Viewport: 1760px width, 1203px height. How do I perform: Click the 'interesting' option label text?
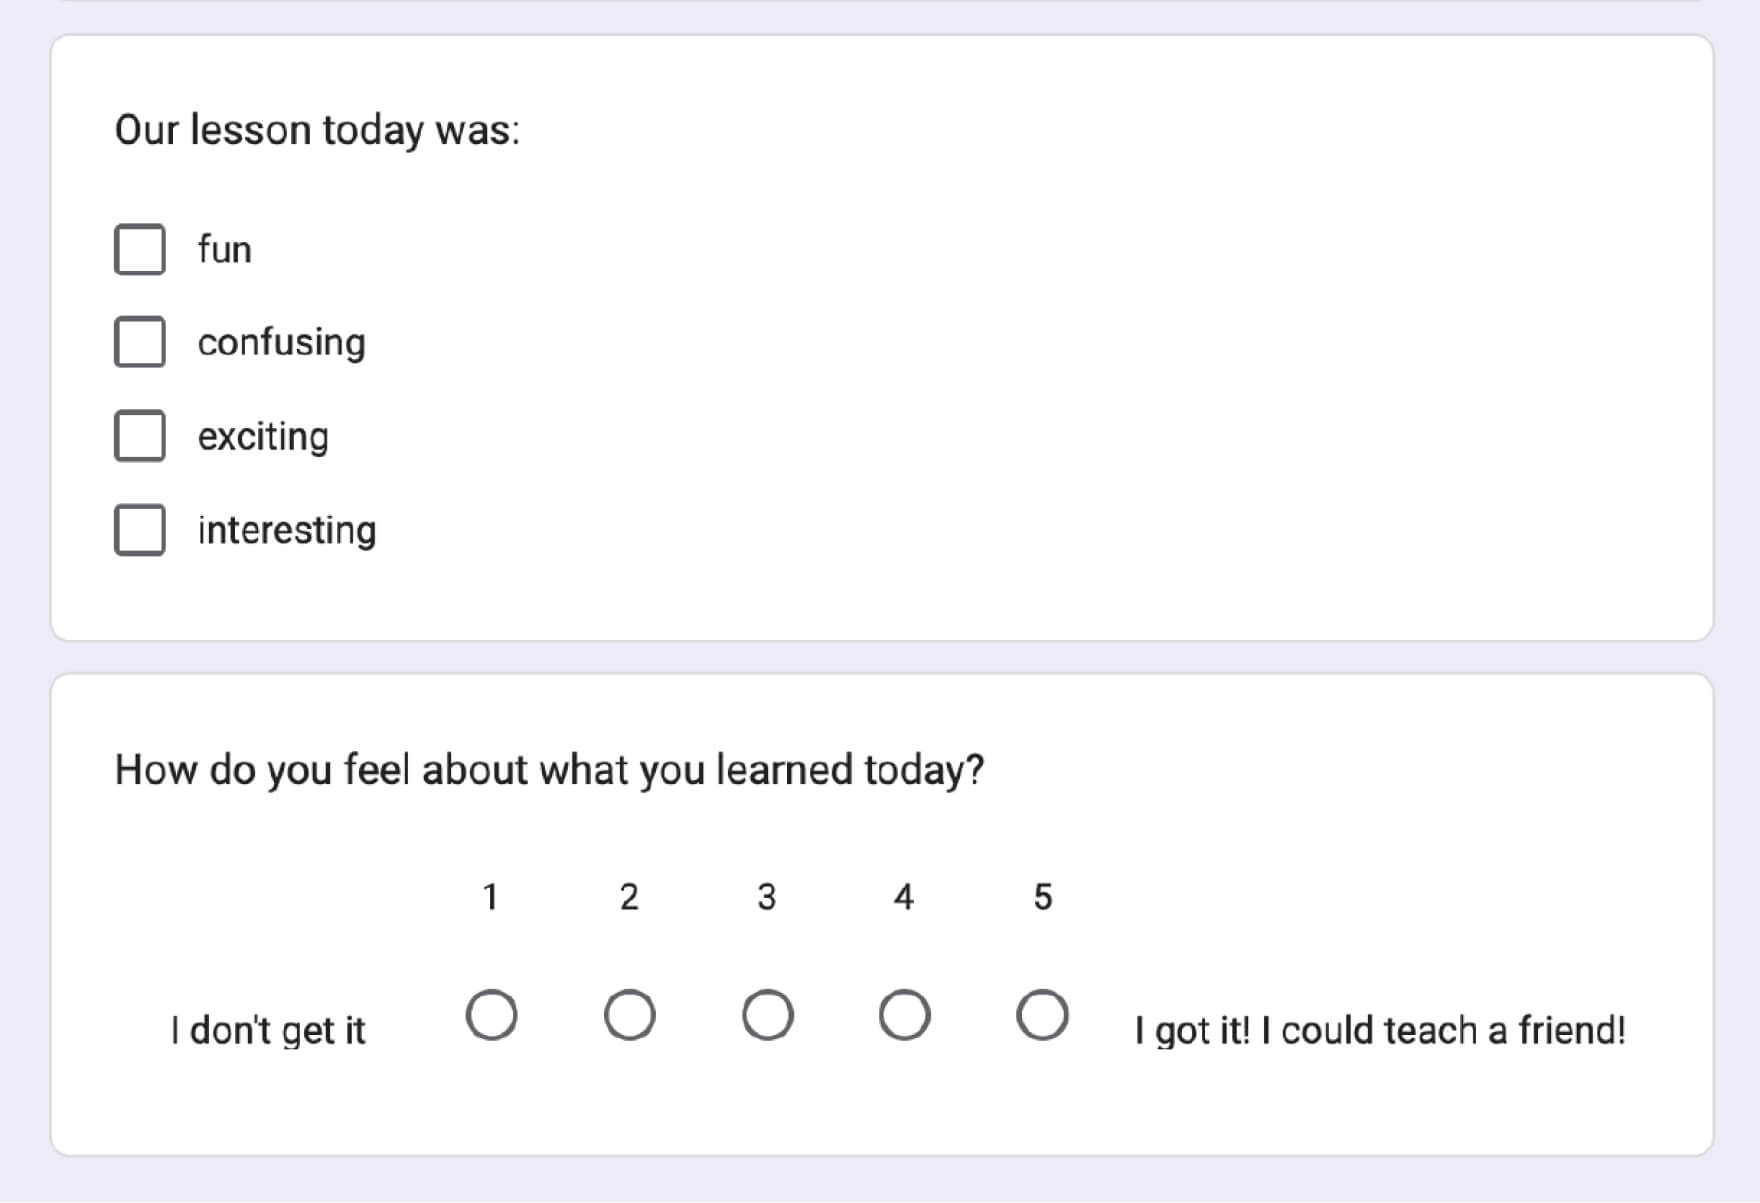[287, 530]
